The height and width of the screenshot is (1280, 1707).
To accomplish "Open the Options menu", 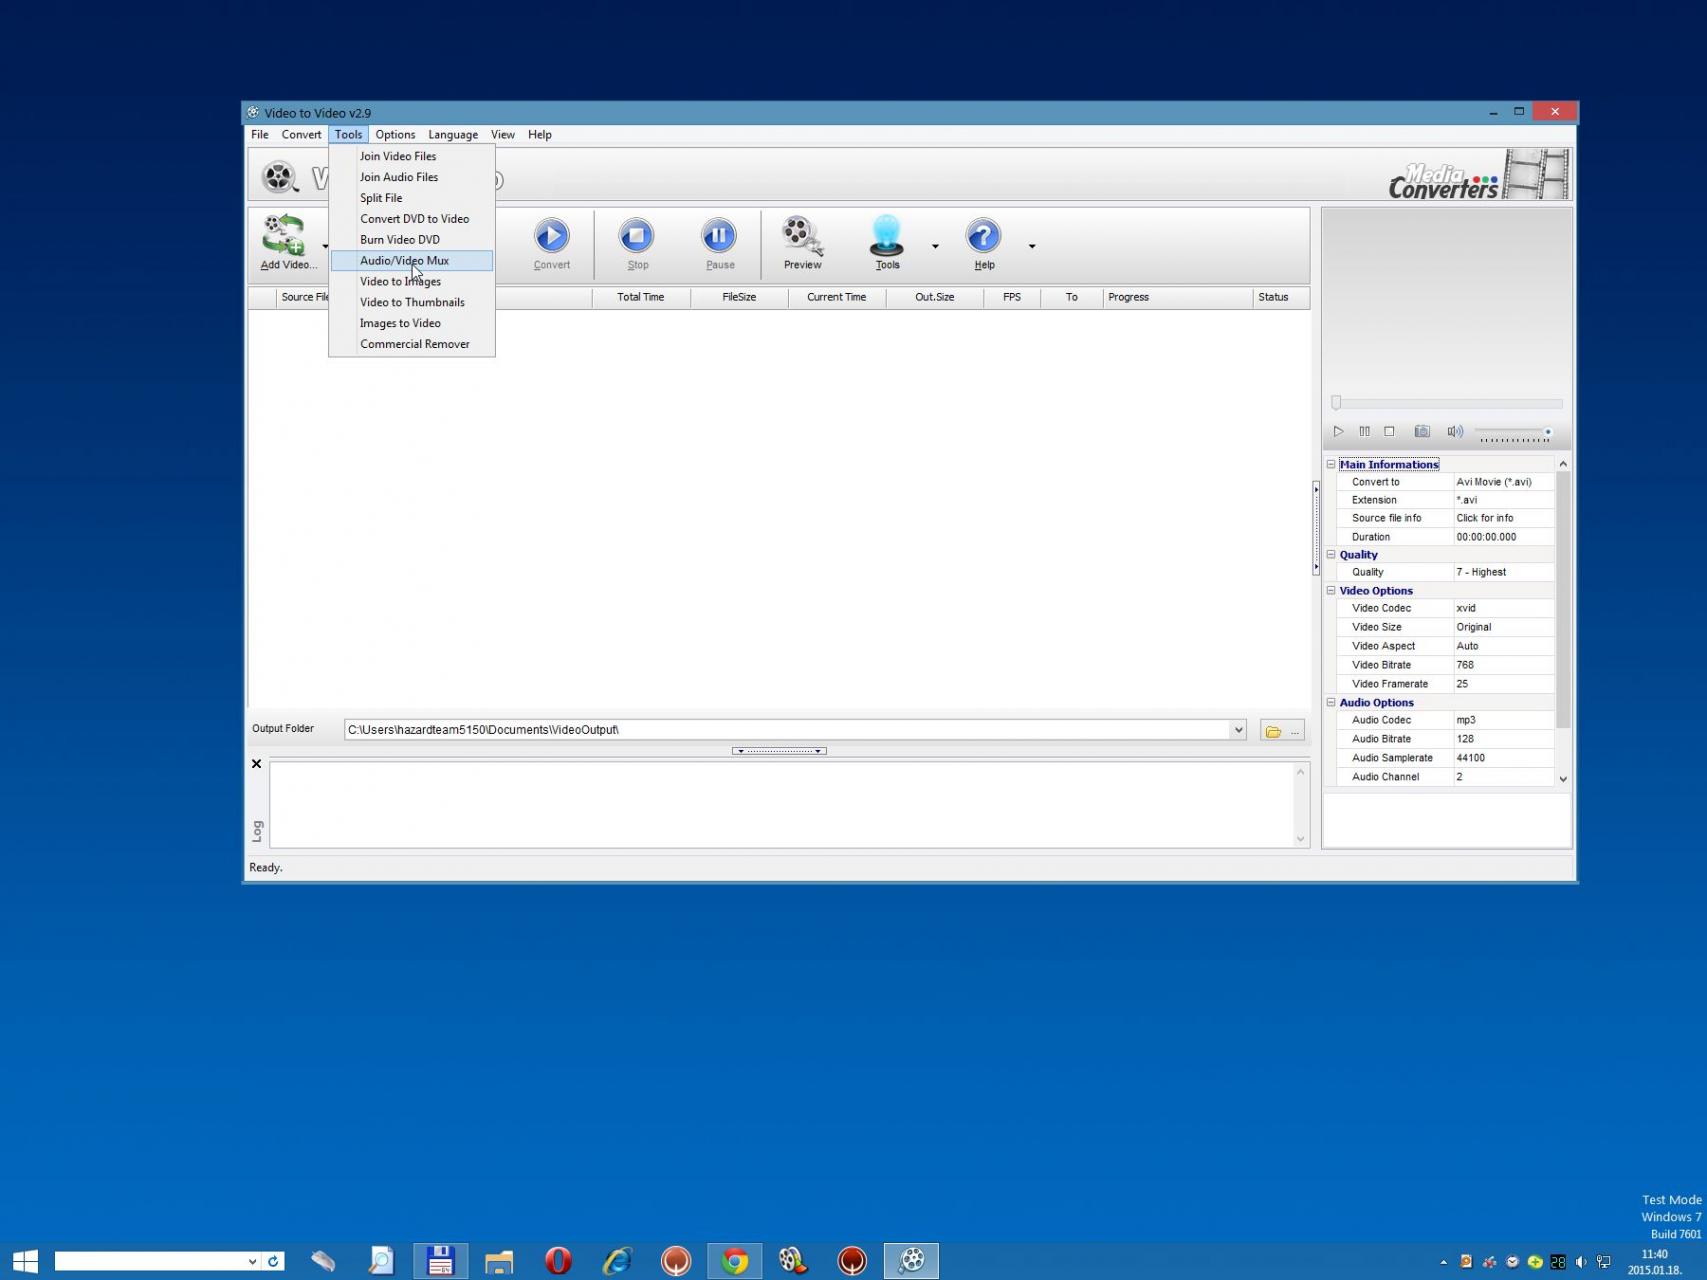I will (x=395, y=135).
